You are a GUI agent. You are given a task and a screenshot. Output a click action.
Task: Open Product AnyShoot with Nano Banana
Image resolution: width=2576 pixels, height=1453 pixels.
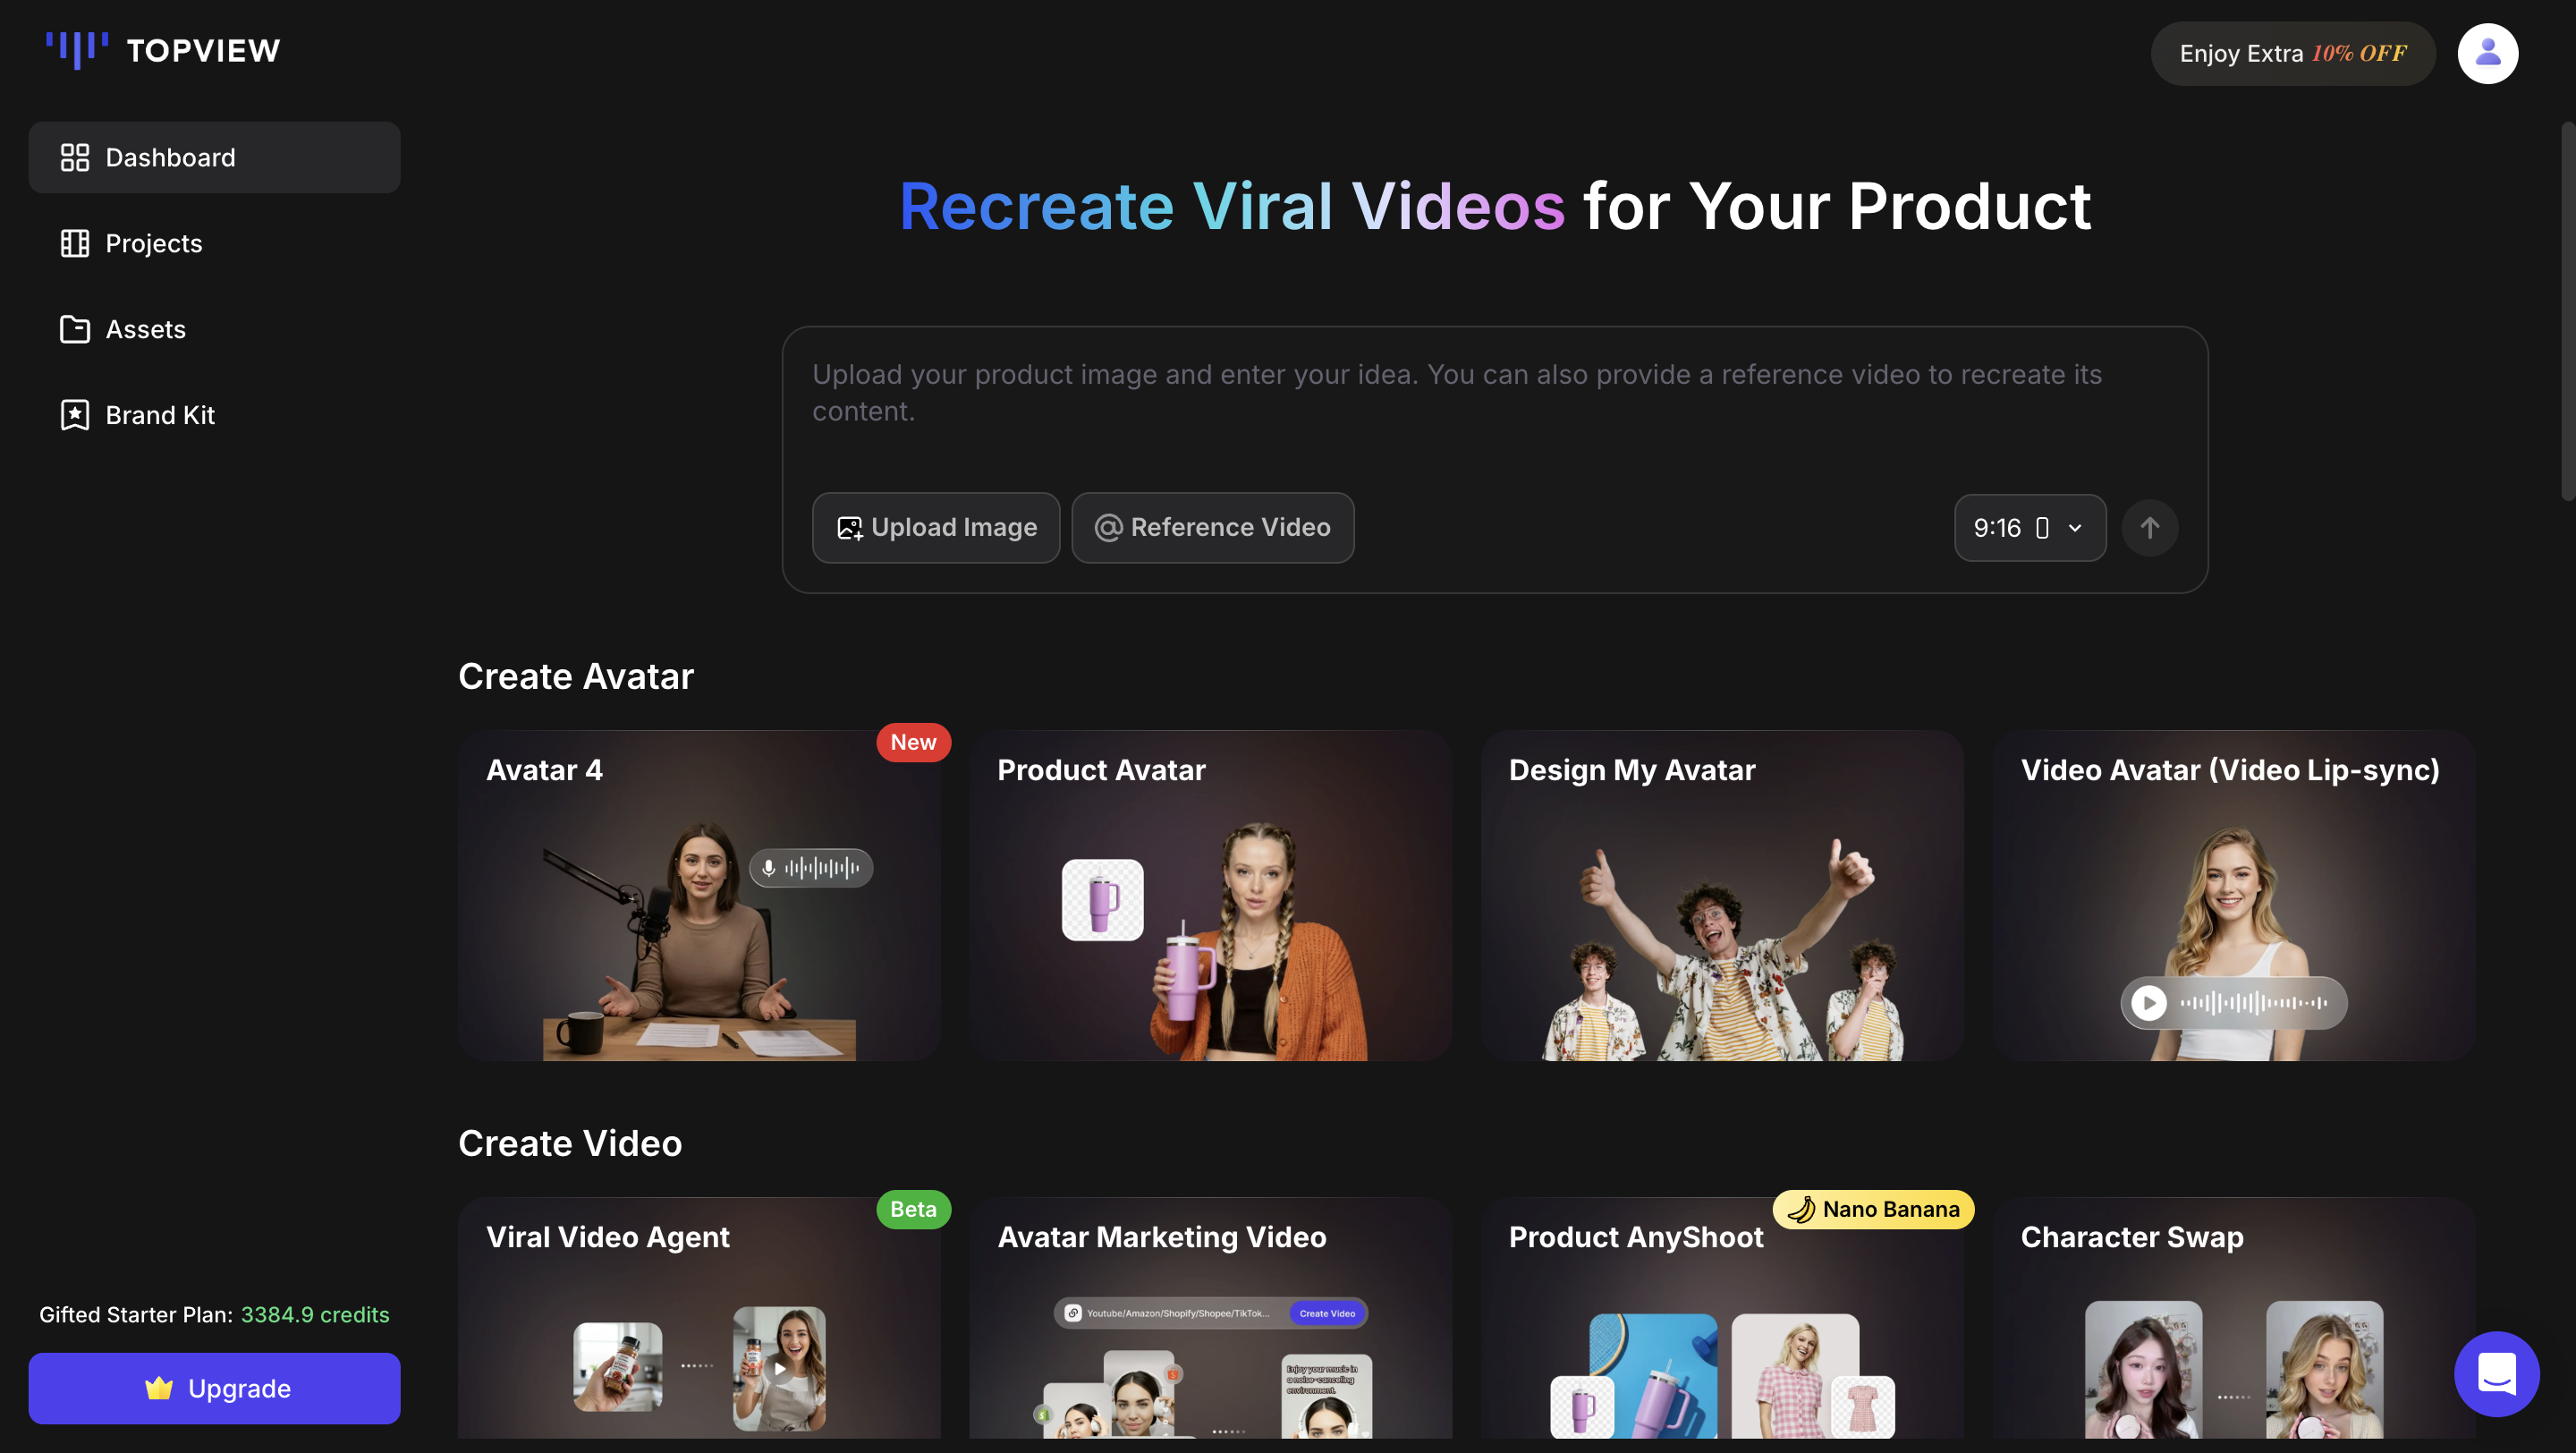(1723, 1330)
